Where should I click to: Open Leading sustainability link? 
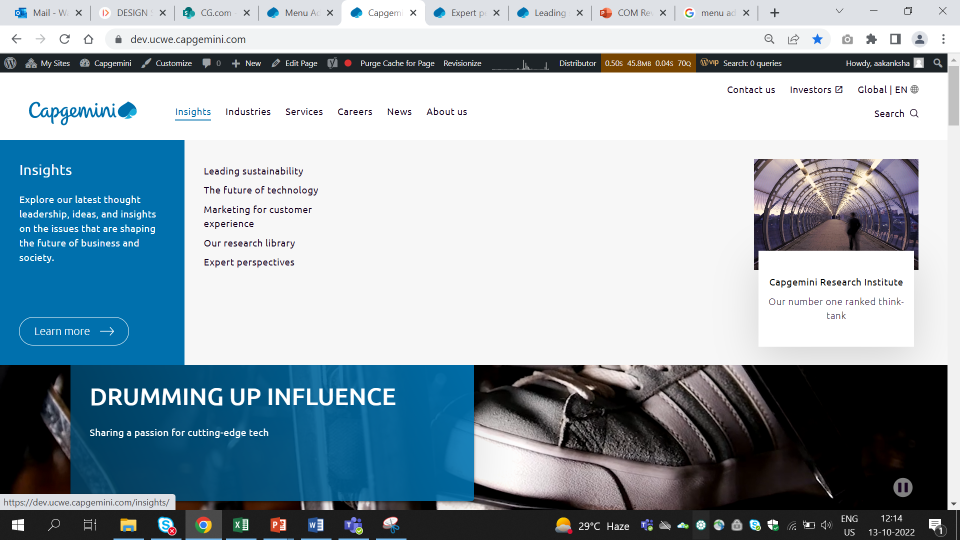tap(253, 171)
